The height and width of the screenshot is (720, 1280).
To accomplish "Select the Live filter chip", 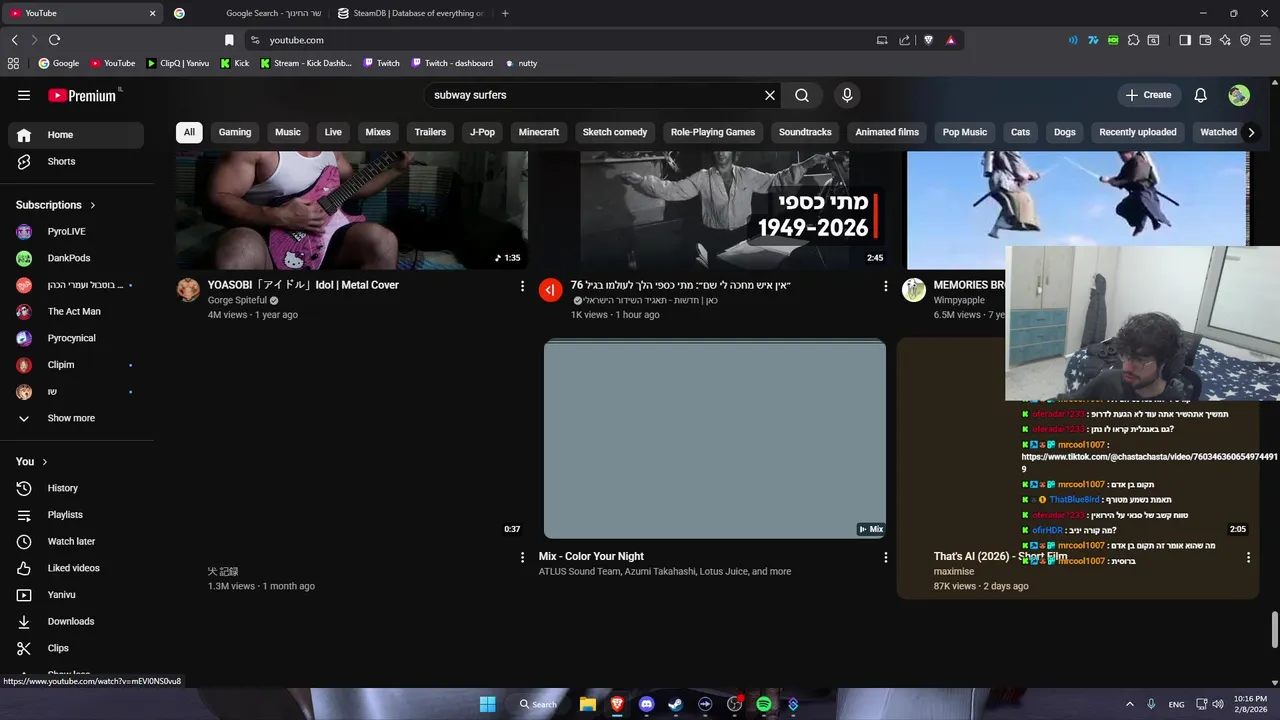I will 333,132.
